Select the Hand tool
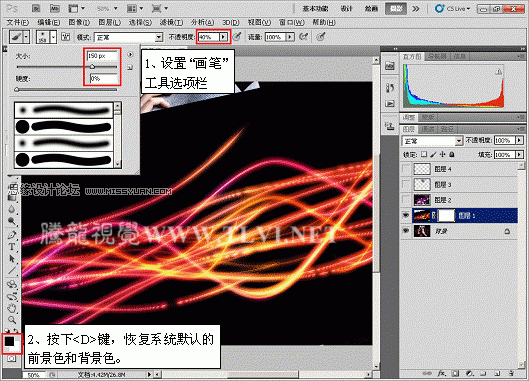 coord(12,308)
